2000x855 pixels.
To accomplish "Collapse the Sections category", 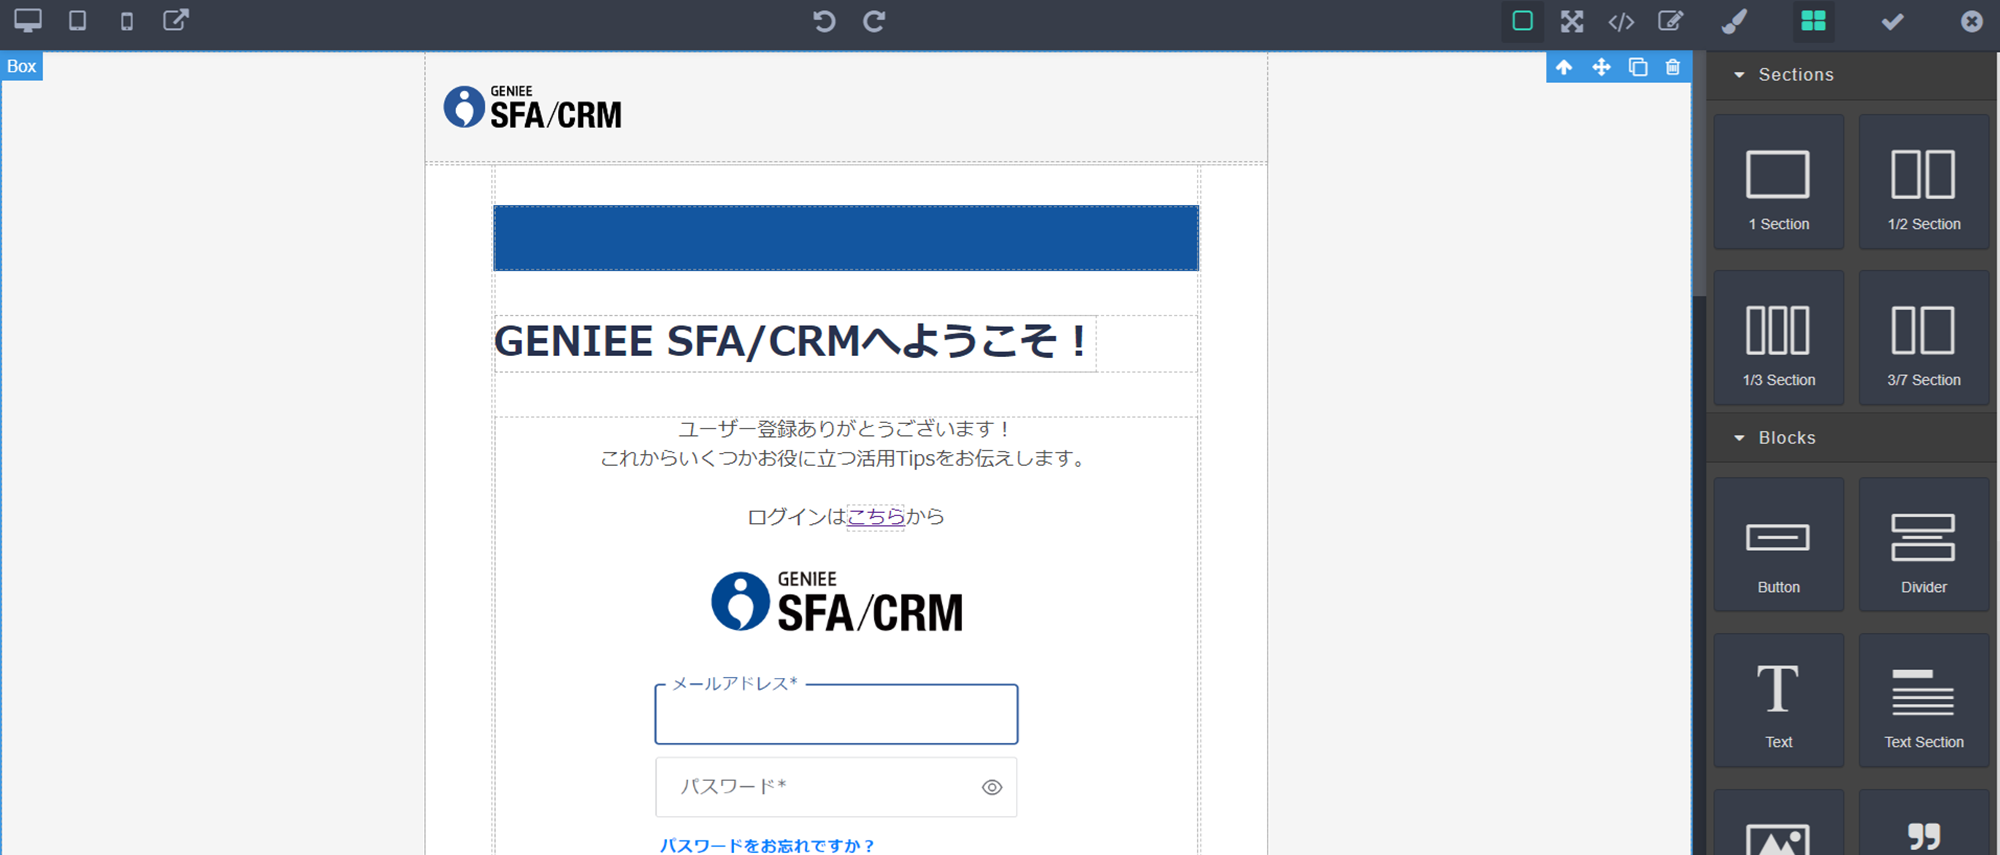I will [1852, 75].
